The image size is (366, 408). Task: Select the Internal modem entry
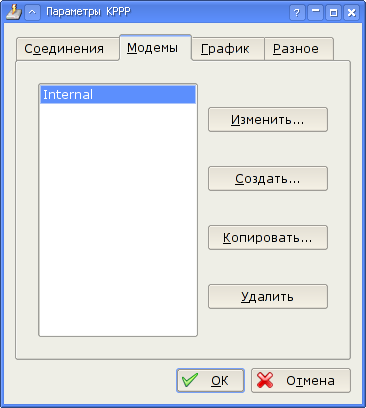click(118, 95)
